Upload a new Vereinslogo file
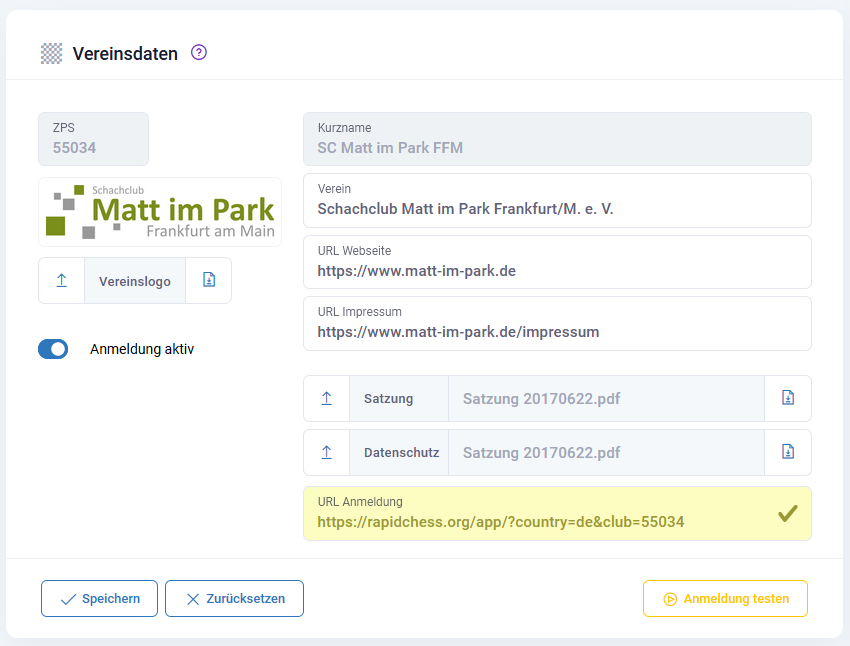Screen dimensions: 850x646 click(x=62, y=281)
